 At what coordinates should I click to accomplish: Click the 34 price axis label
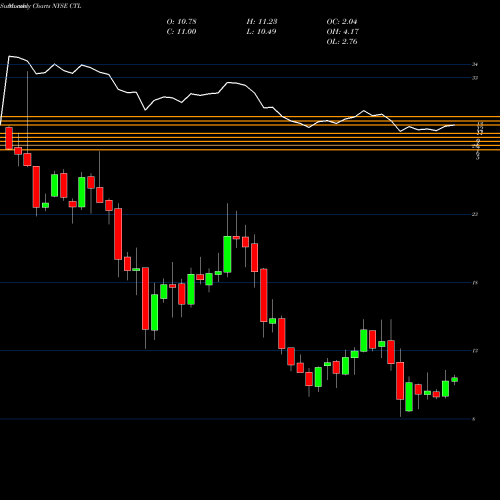coord(475,64)
